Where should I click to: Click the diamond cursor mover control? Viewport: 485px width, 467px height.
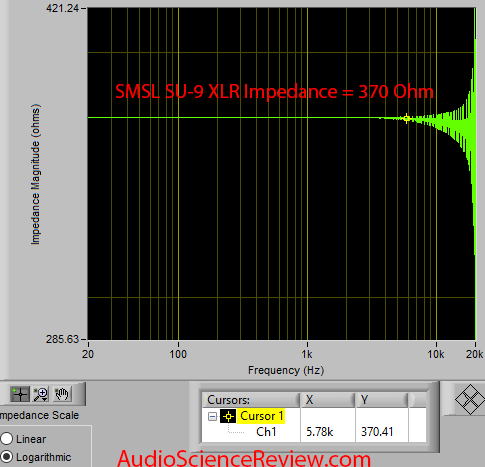pos(470,399)
